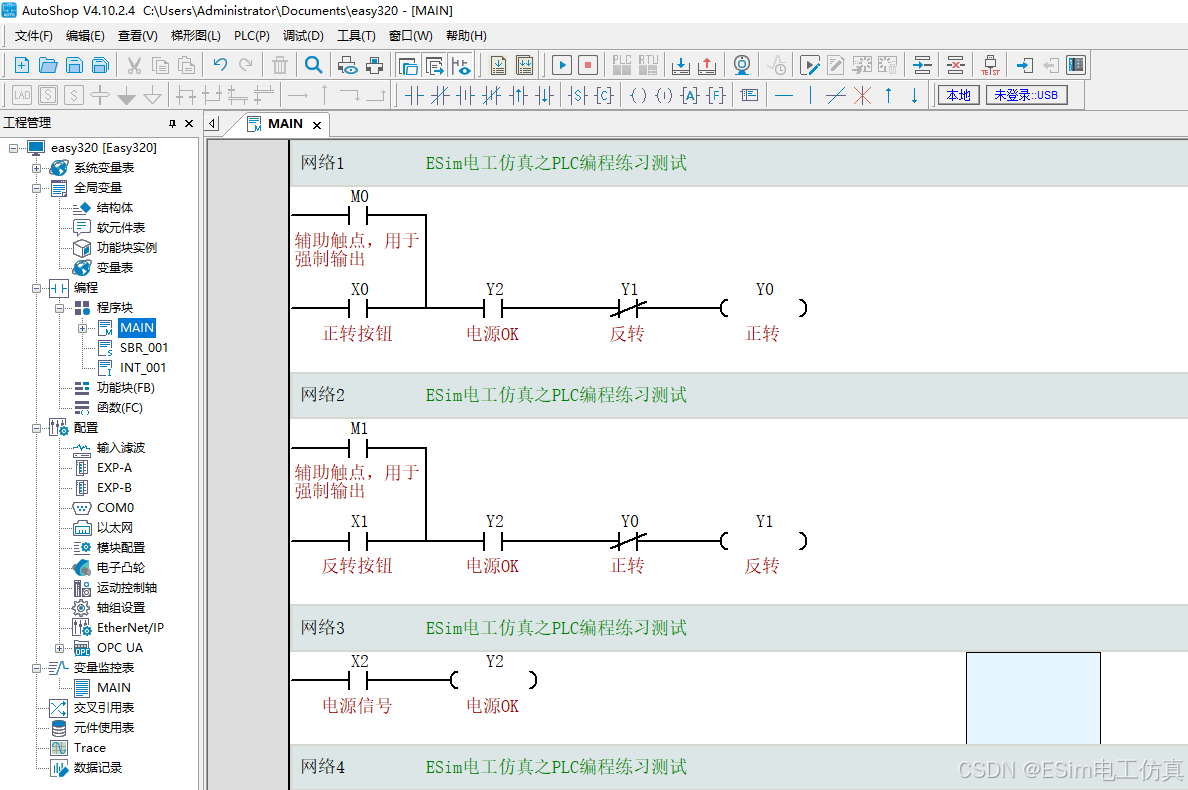Click the red delete-line cross icon
The width and height of the screenshot is (1188, 790).
[862, 95]
